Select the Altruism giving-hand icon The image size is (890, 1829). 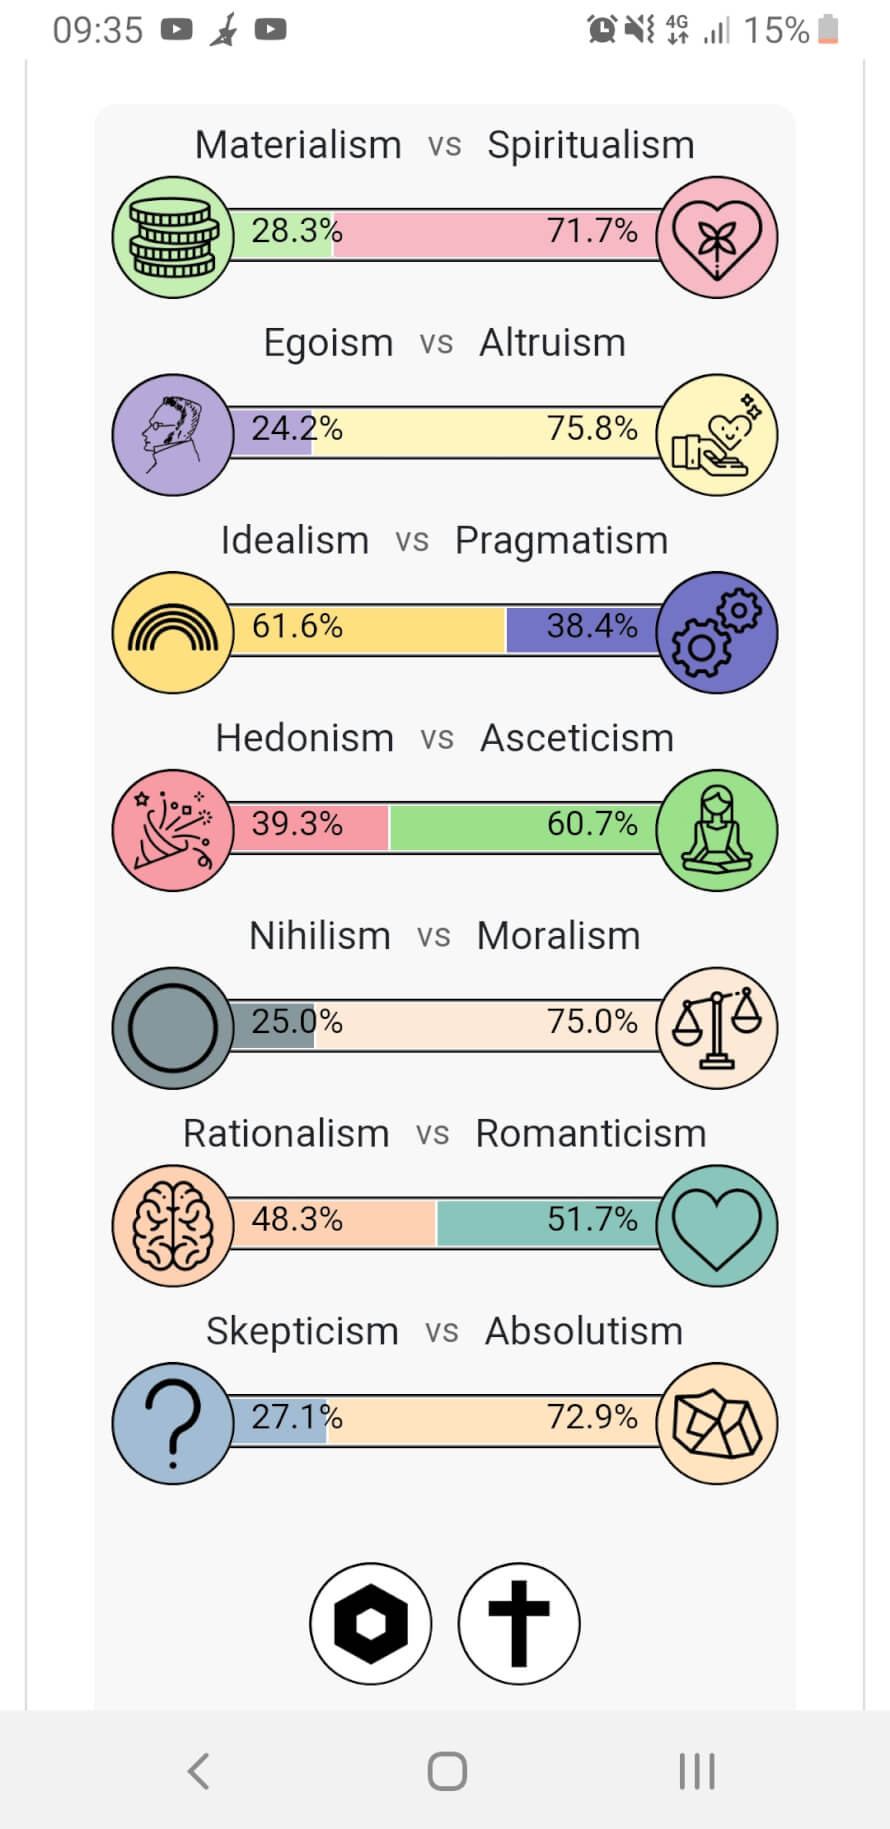tap(717, 435)
